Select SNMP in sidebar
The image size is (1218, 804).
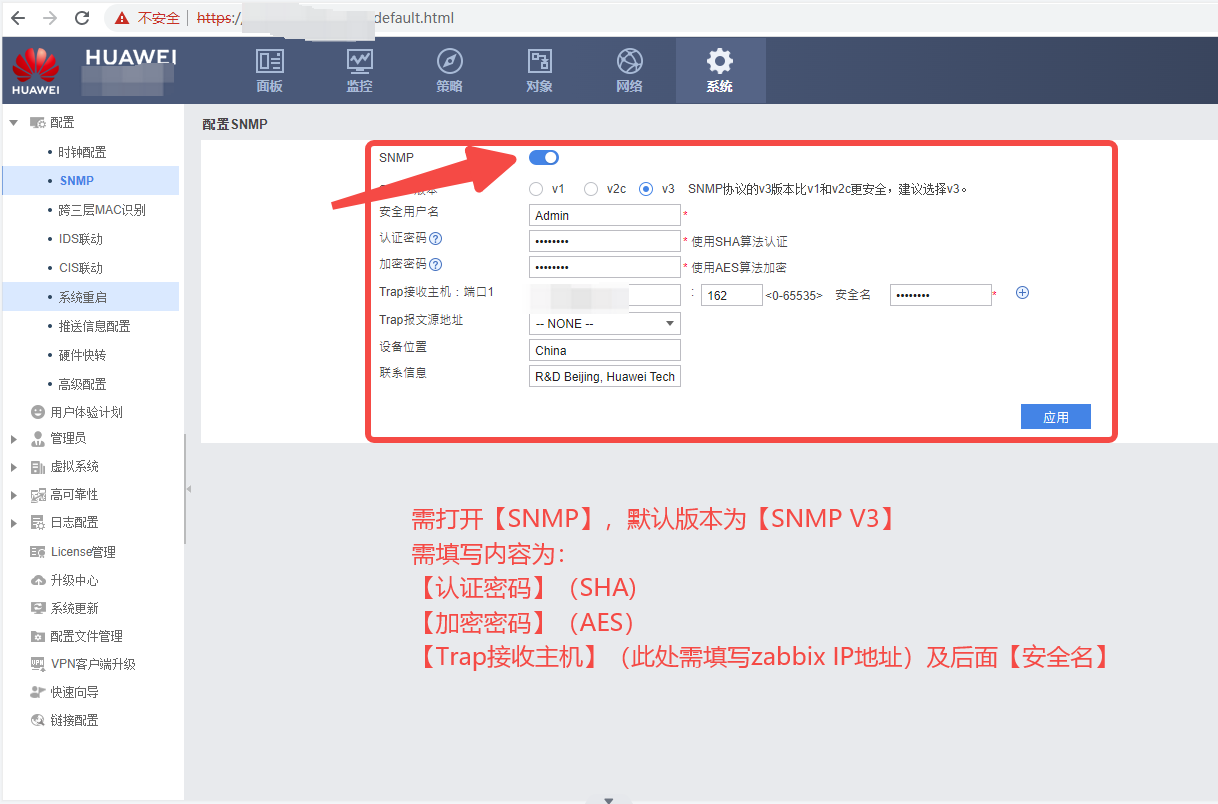[77, 181]
